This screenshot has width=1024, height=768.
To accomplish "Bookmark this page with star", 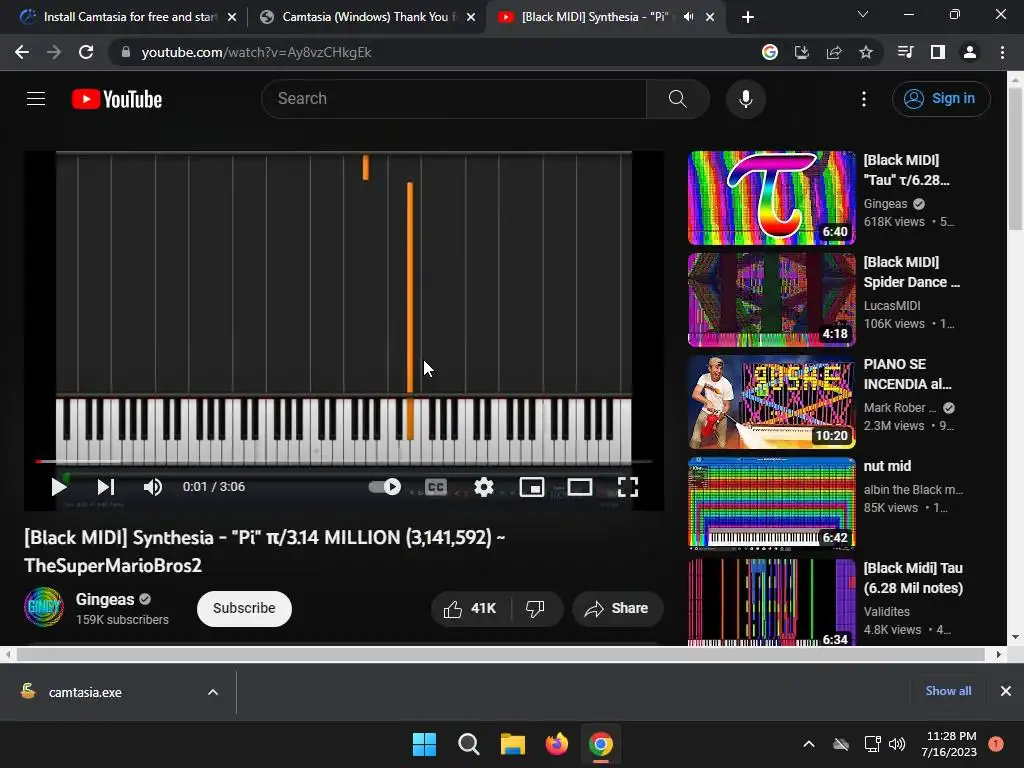I will [866, 52].
